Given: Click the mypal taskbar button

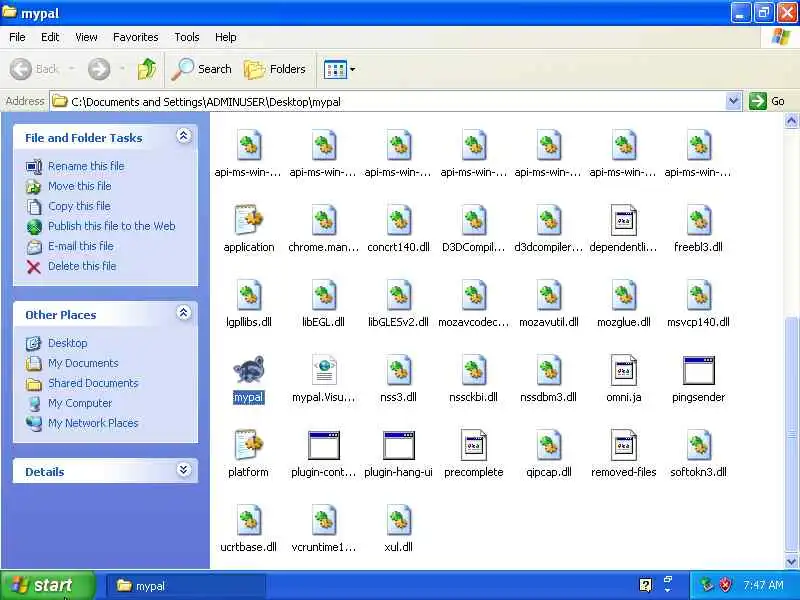Looking at the screenshot, I should pyautogui.click(x=186, y=586).
